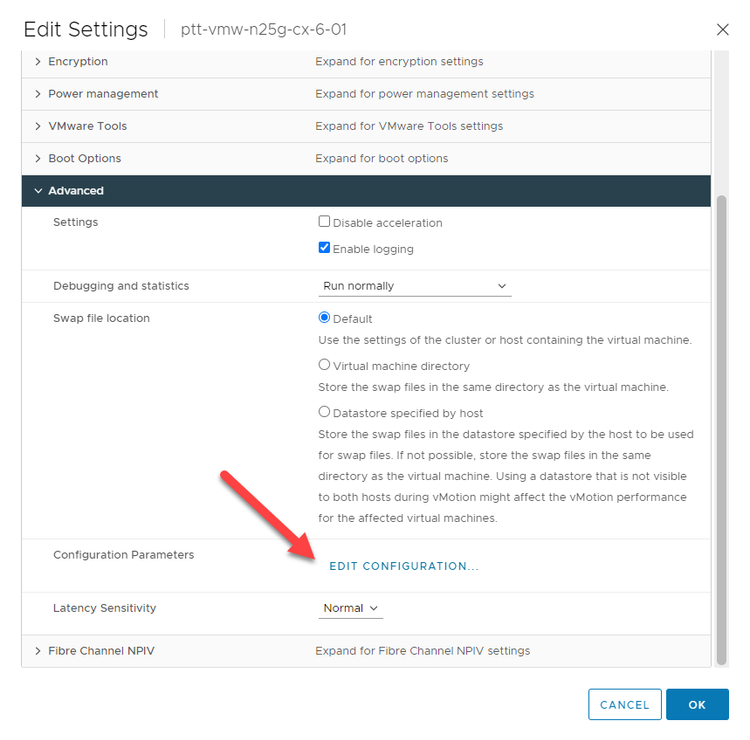Choose Datastore specified by host option
Screen dimensions: 750x740
point(324,411)
